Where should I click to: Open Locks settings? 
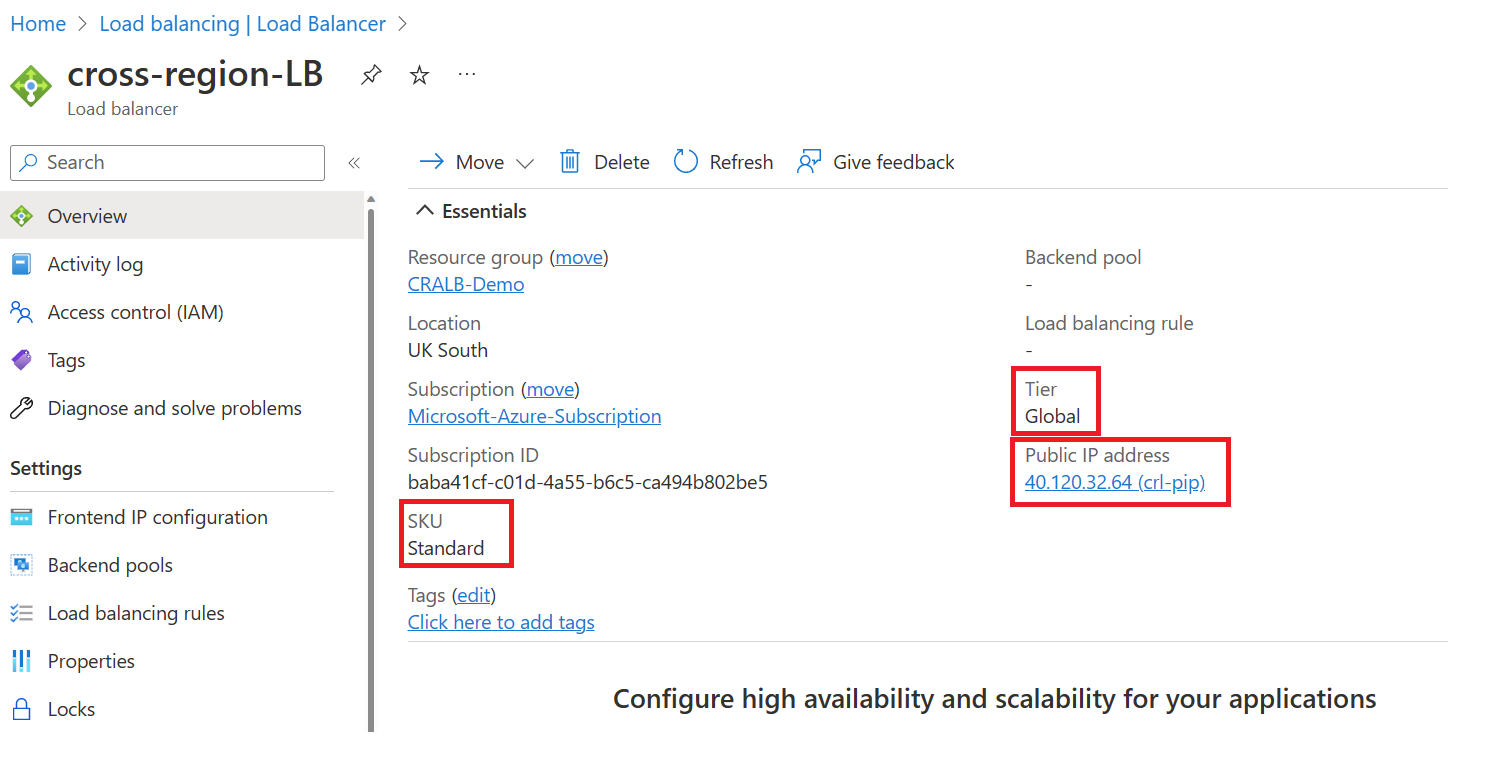click(x=71, y=708)
